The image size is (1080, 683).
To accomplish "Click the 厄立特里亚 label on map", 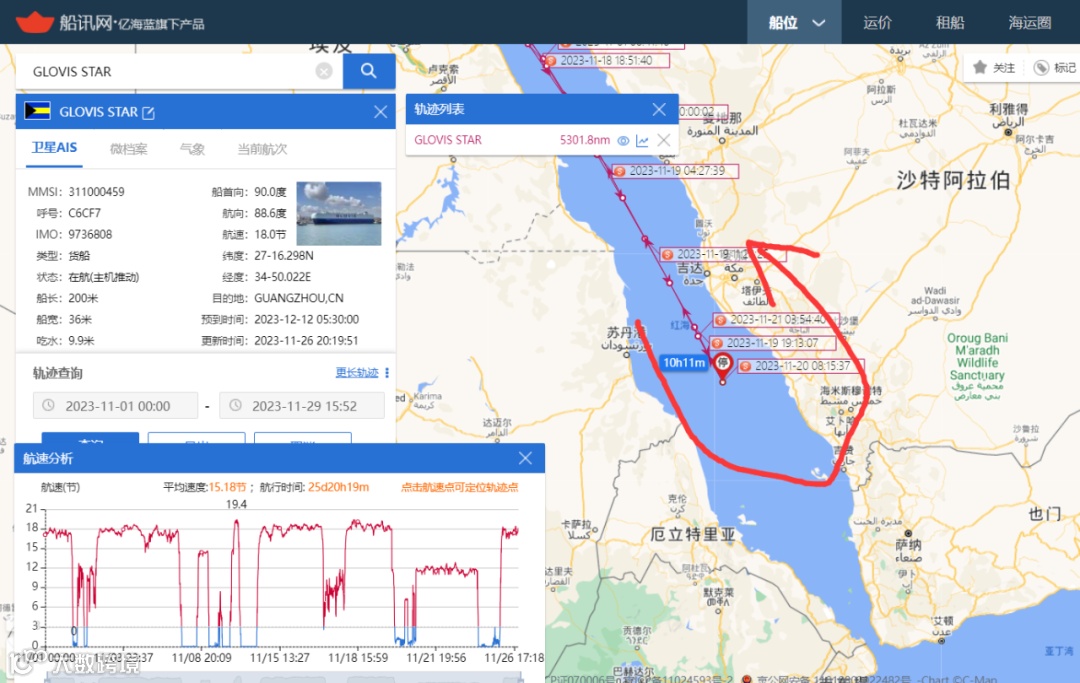I will tap(693, 534).
